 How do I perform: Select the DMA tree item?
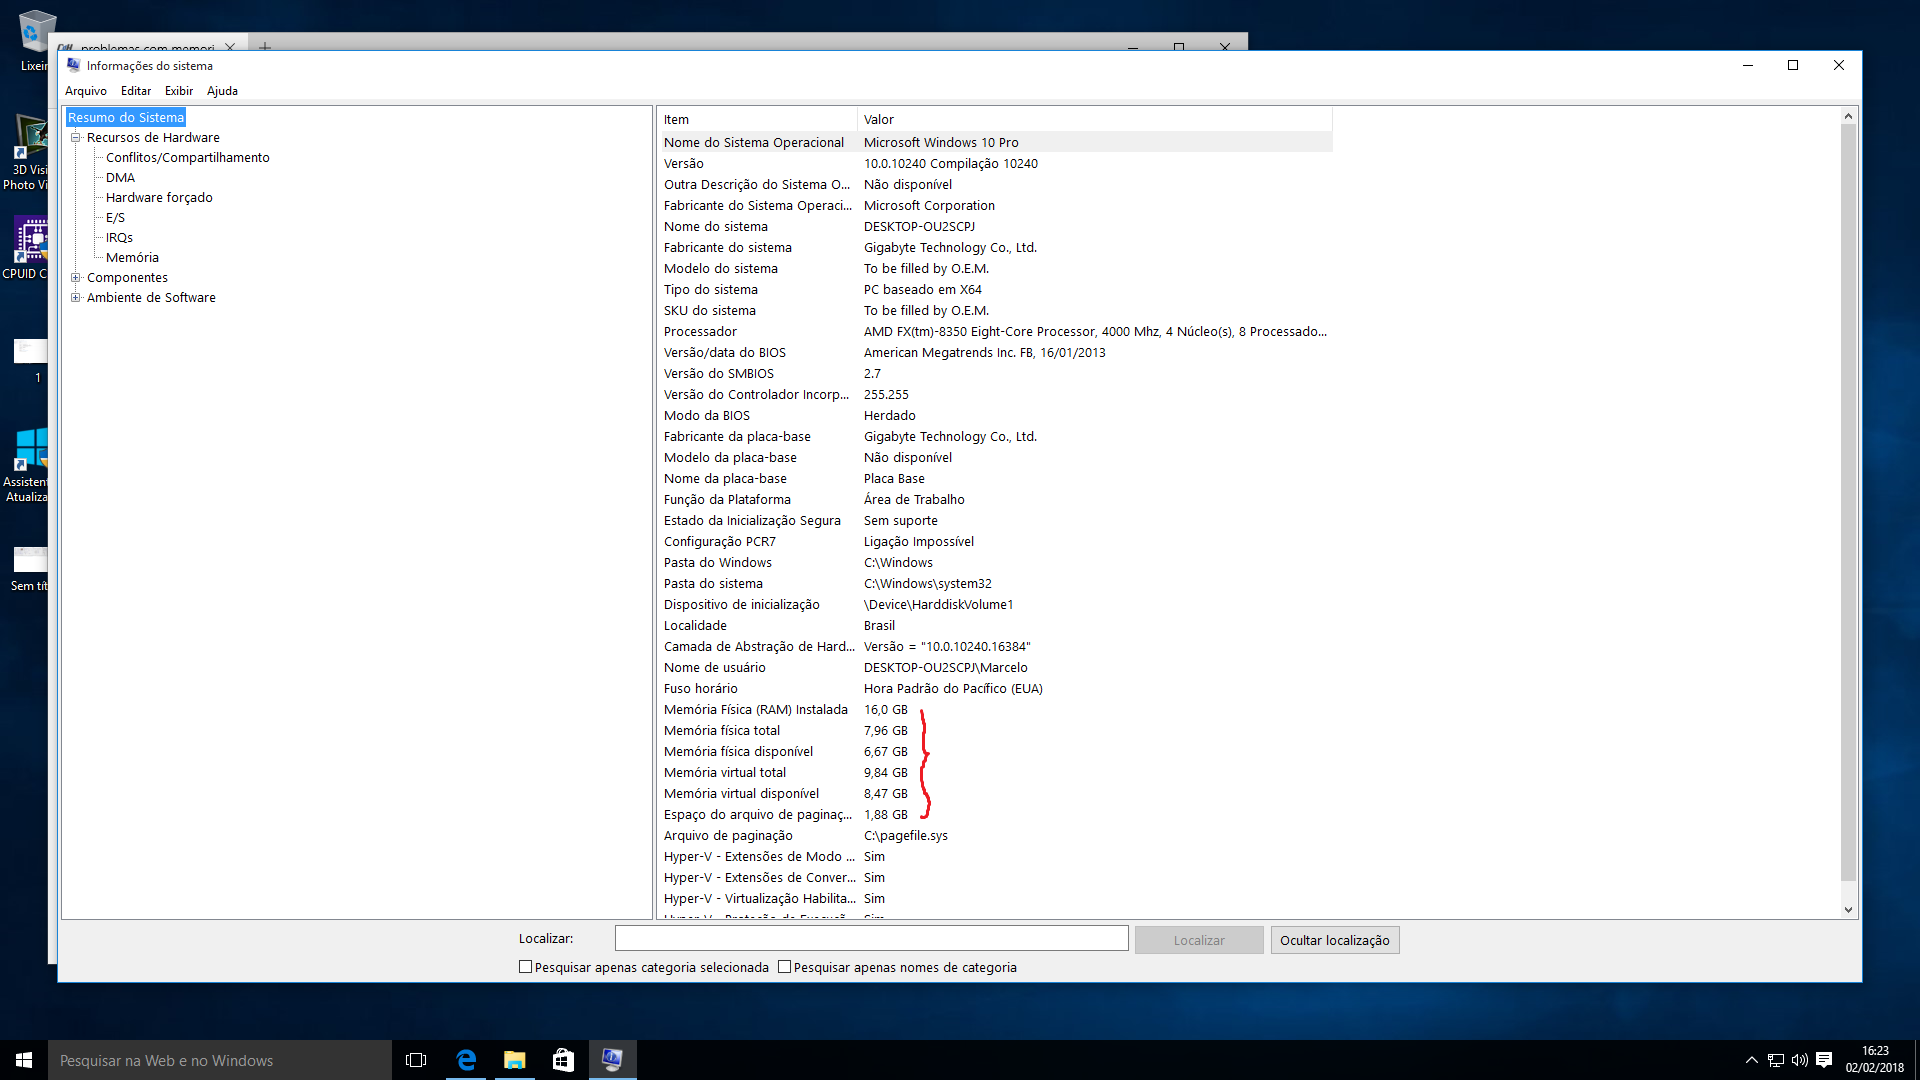point(120,178)
